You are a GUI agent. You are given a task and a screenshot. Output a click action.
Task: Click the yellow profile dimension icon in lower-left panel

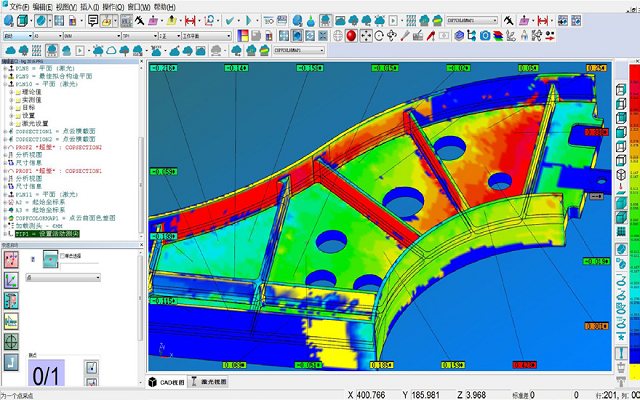pos(11,321)
